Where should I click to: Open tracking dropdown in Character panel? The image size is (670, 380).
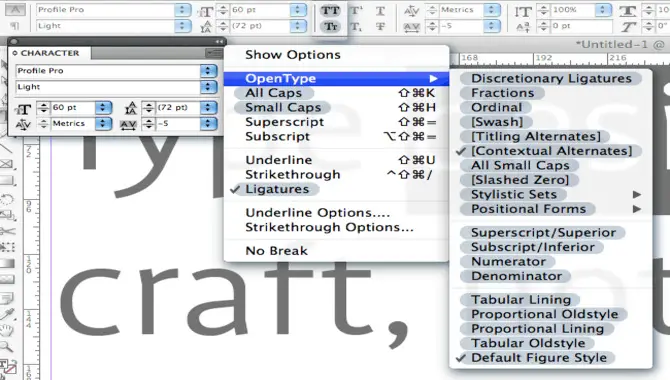tap(208, 124)
